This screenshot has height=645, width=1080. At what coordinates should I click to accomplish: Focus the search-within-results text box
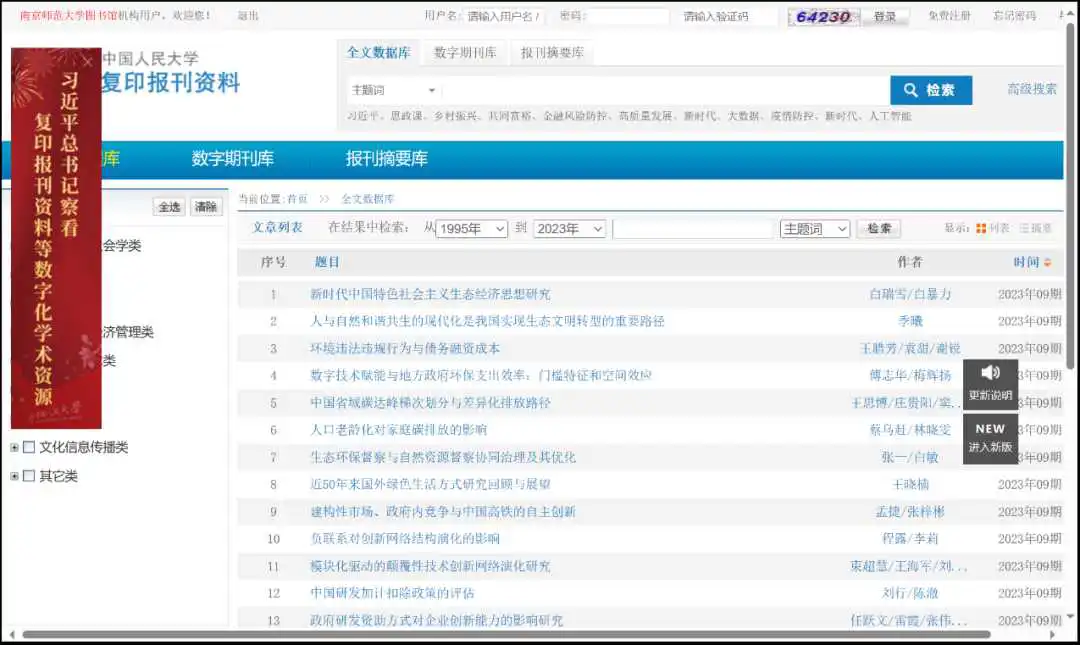pyautogui.click(x=693, y=229)
